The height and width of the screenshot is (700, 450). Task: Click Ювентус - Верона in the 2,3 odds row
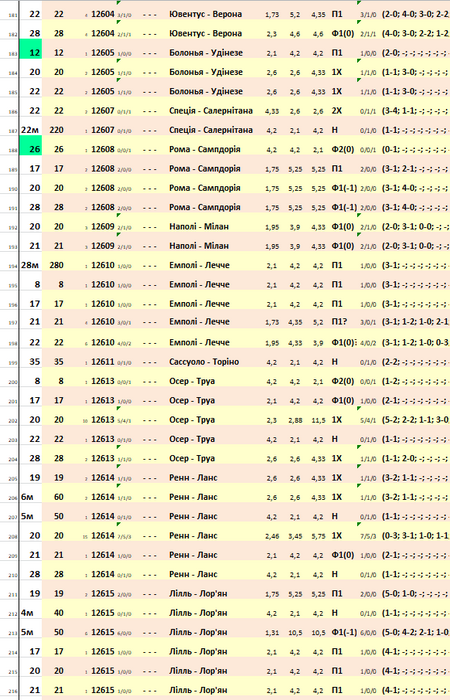205,33
